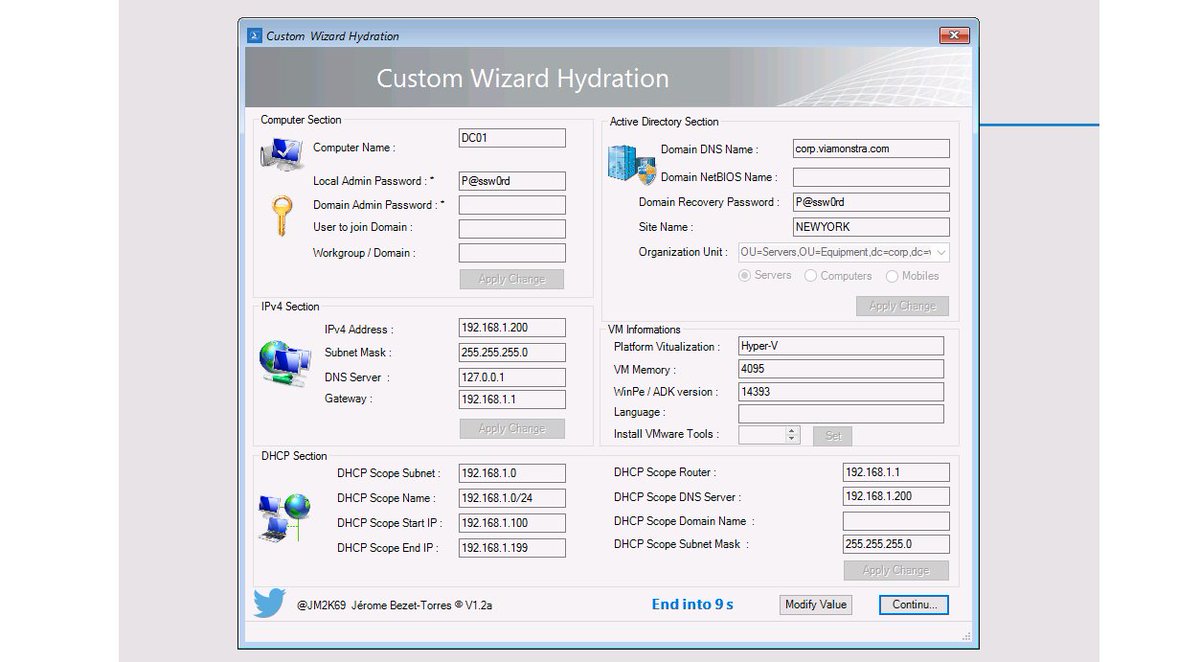The width and height of the screenshot is (1200, 662).
Task: Click the gold key icon
Action: coord(282,215)
